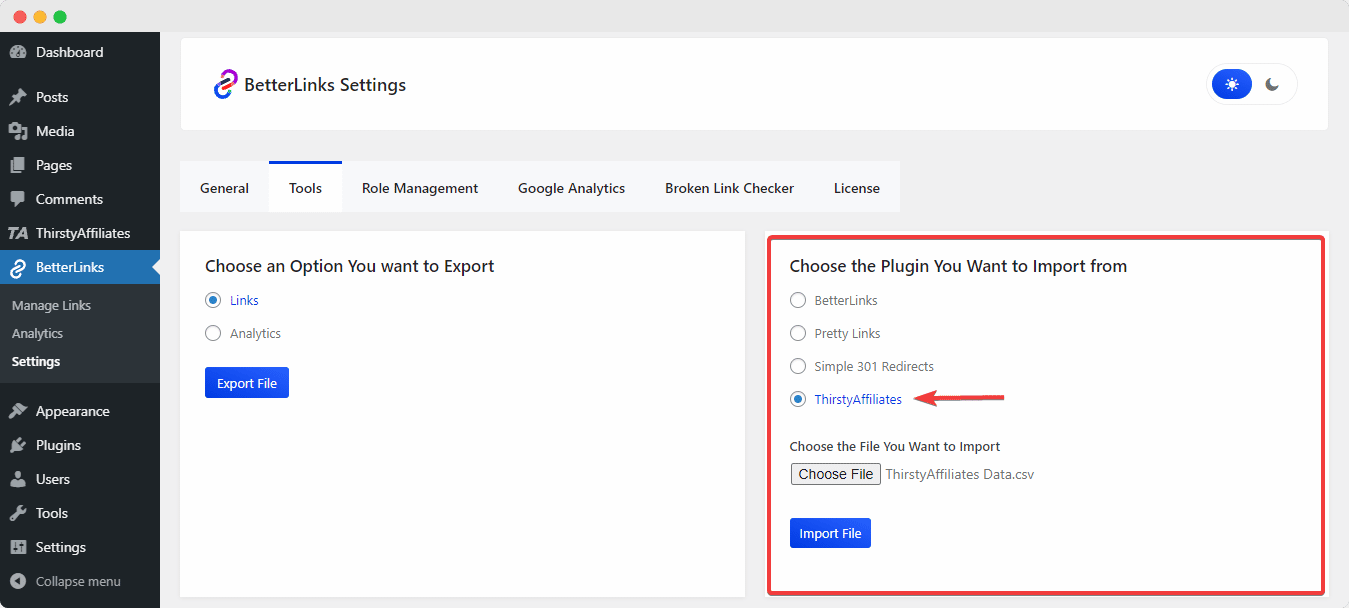Click the Comments speech bubble icon
This screenshot has height=608, width=1349.
click(x=18, y=199)
